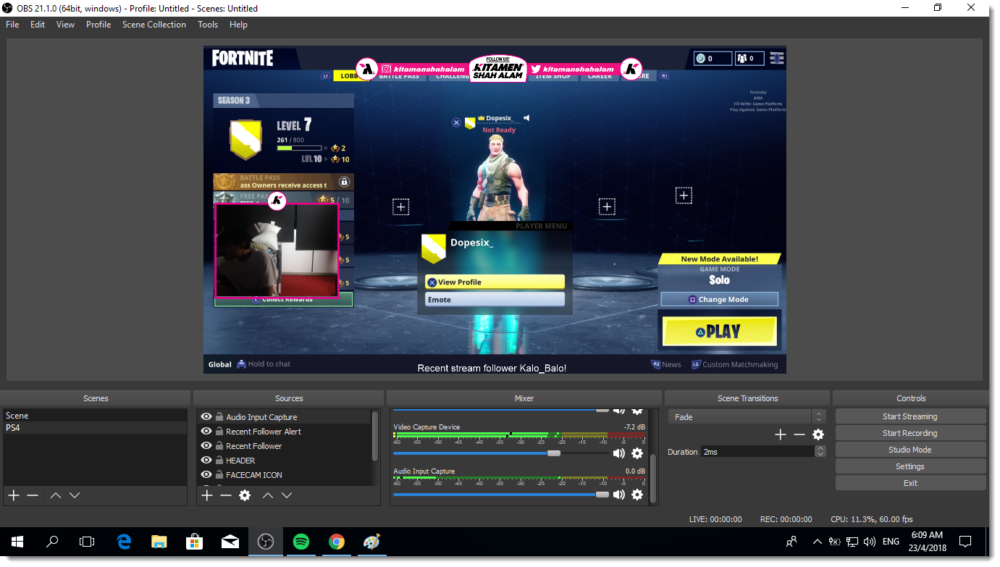Open the Scene Collection menu

154,25
